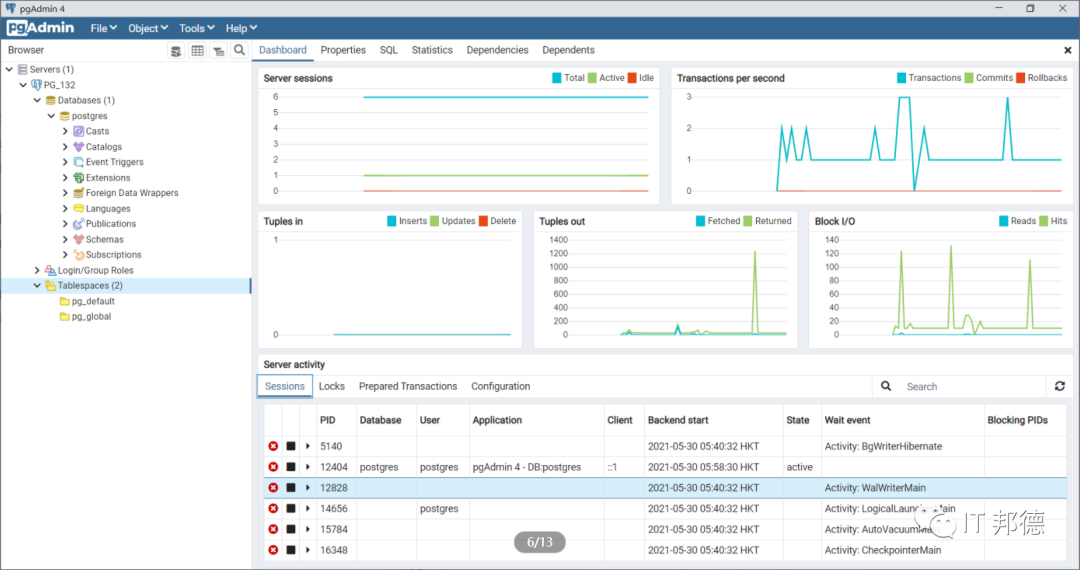This screenshot has height=570, width=1080.
Task: Open the Help menu
Action: 241,28
